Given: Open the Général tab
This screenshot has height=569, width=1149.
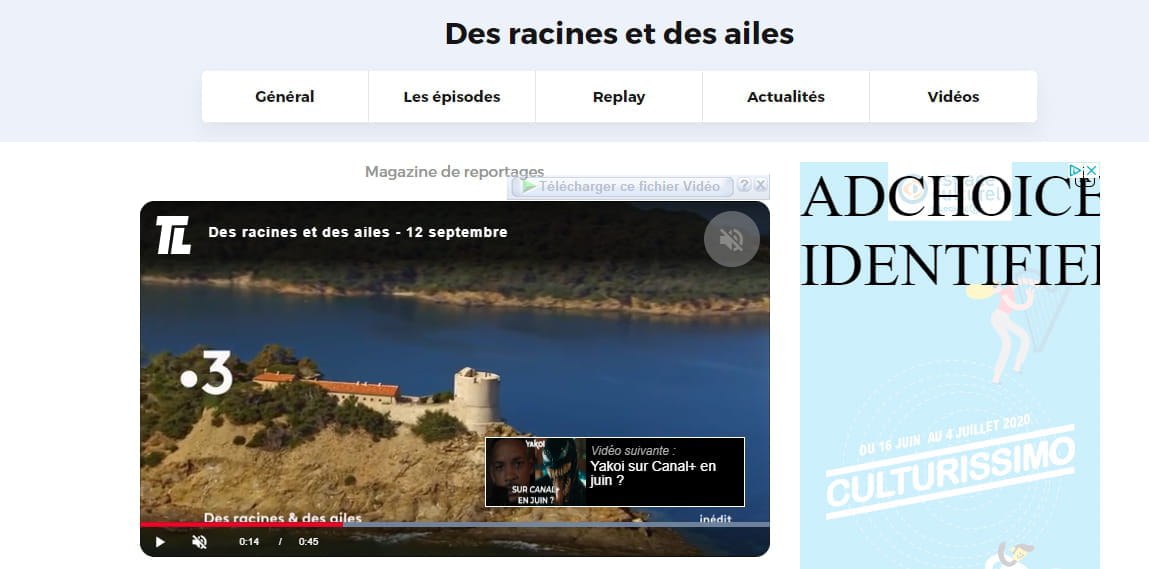Looking at the screenshot, I should coord(285,97).
